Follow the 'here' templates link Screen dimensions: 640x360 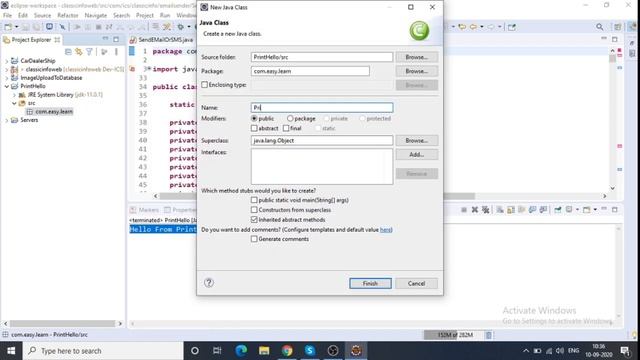(385, 229)
